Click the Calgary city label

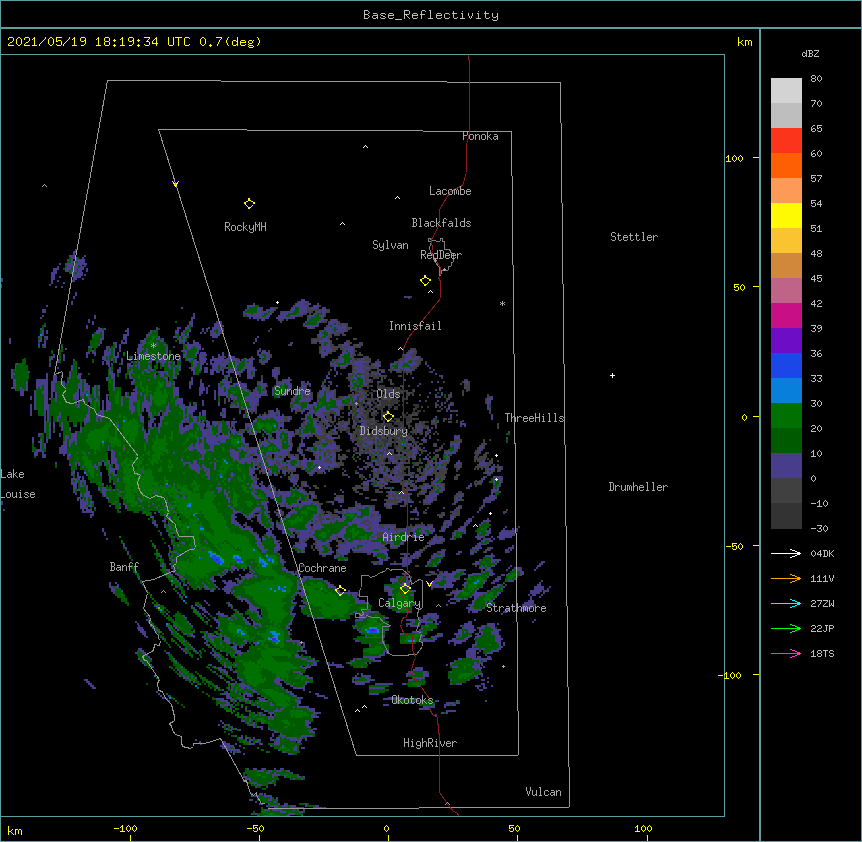point(400,603)
